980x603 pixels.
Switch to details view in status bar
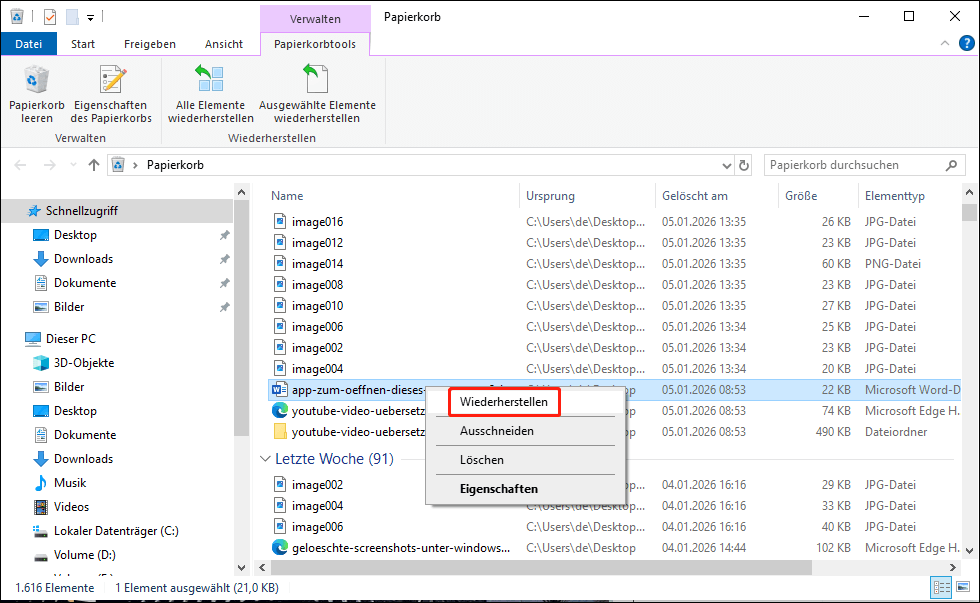[x=941, y=587]
